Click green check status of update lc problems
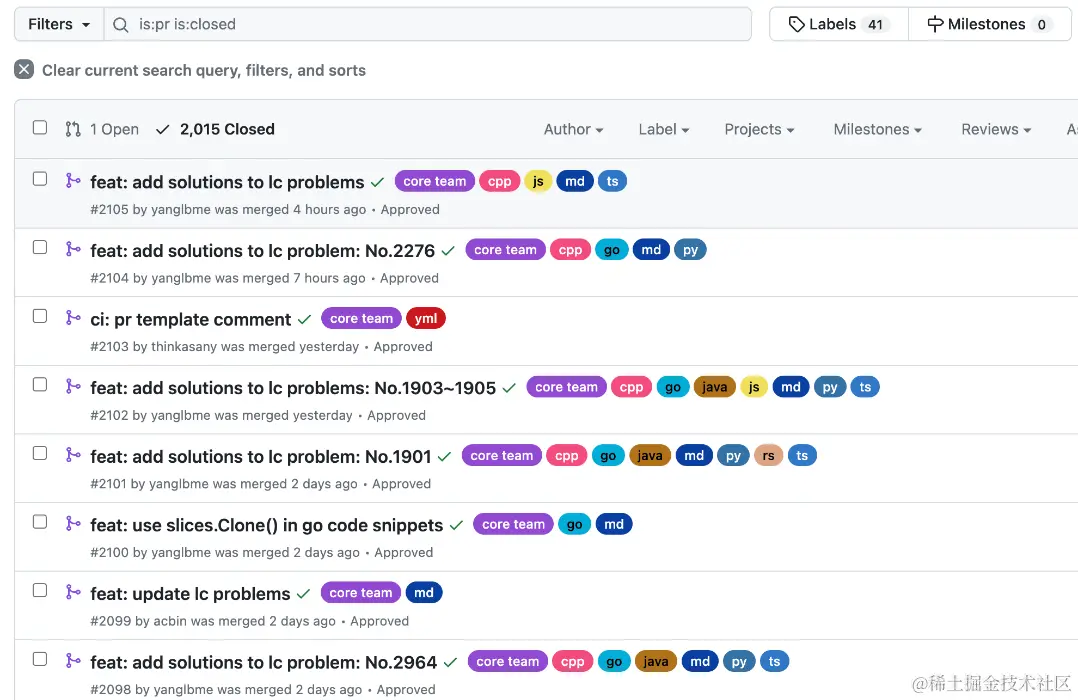 tap(303, 593)
